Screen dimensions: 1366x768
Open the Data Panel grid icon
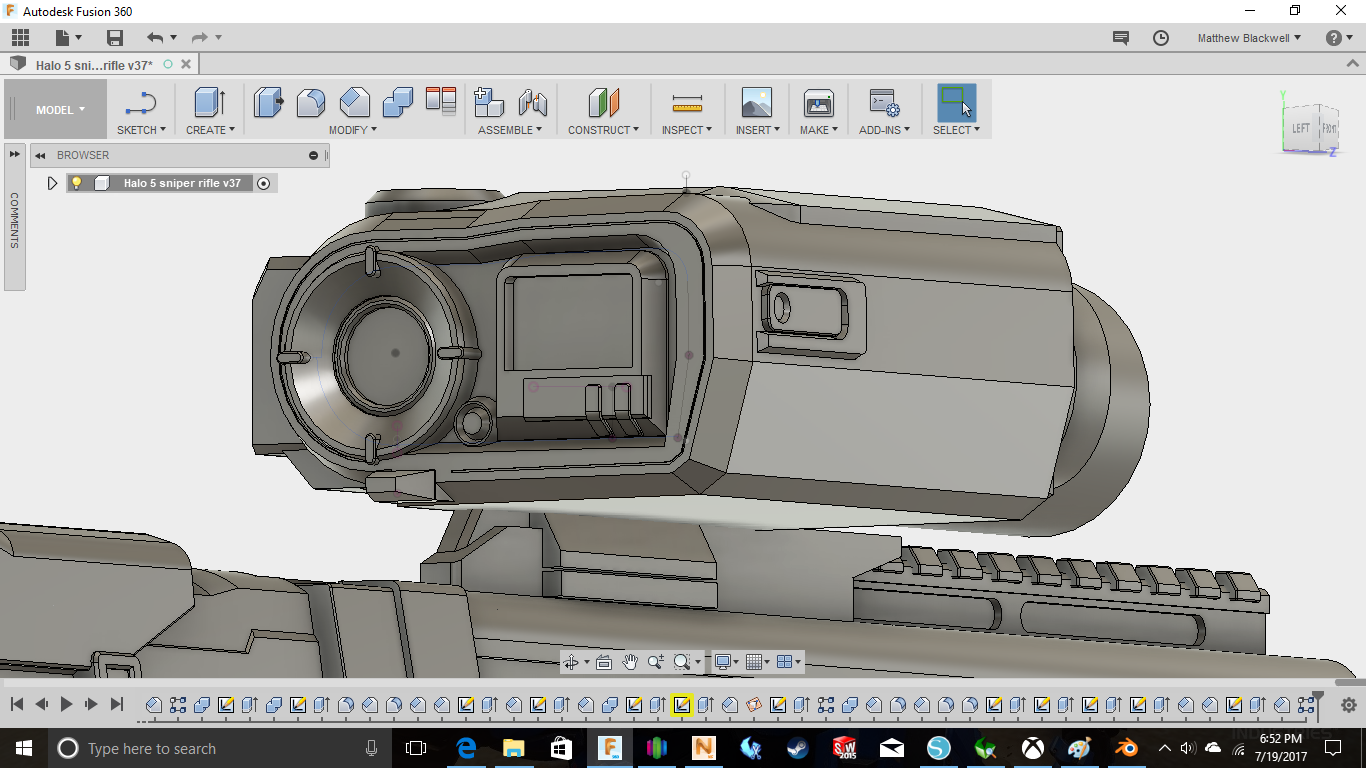pos(21,38)
